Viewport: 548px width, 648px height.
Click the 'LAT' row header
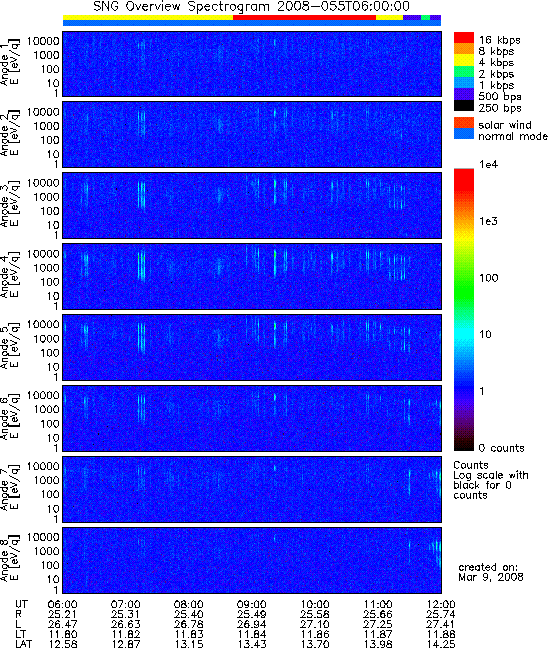(x=24, y=643)
